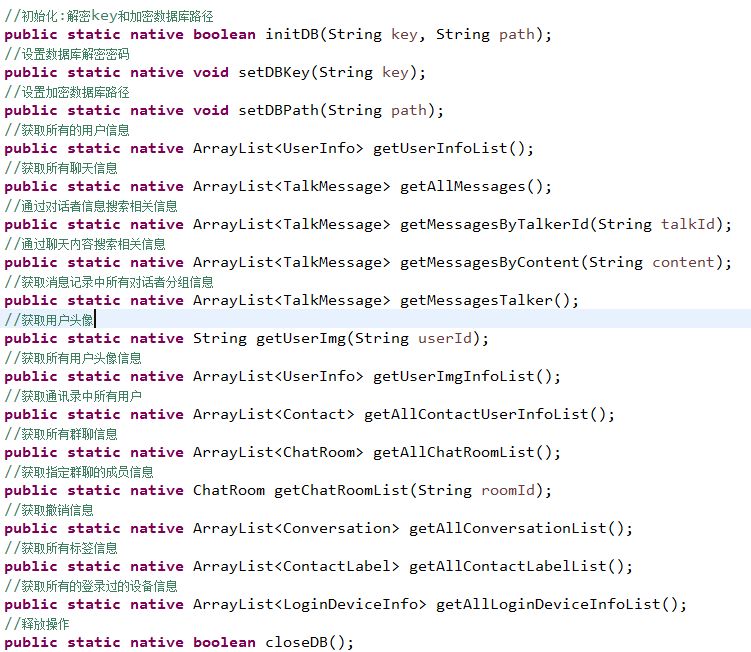This screenshot has width=751, height=652.
Task: Place cursor in comment 通过聊天内容搜索相关信息
Action: tap(85, 244)
